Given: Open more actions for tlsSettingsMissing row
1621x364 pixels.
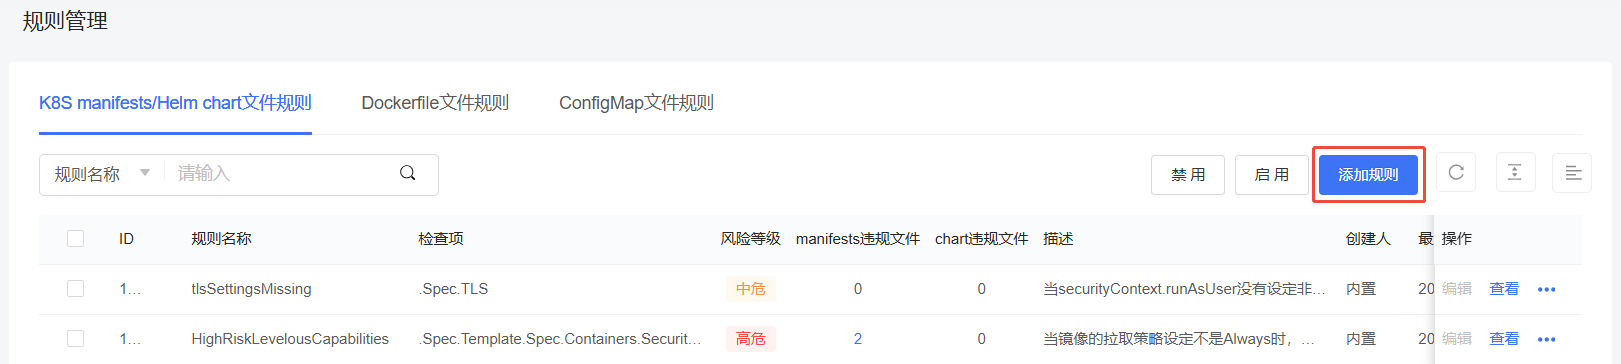Looking at the screenshot, I should (x=1546, y=289).
